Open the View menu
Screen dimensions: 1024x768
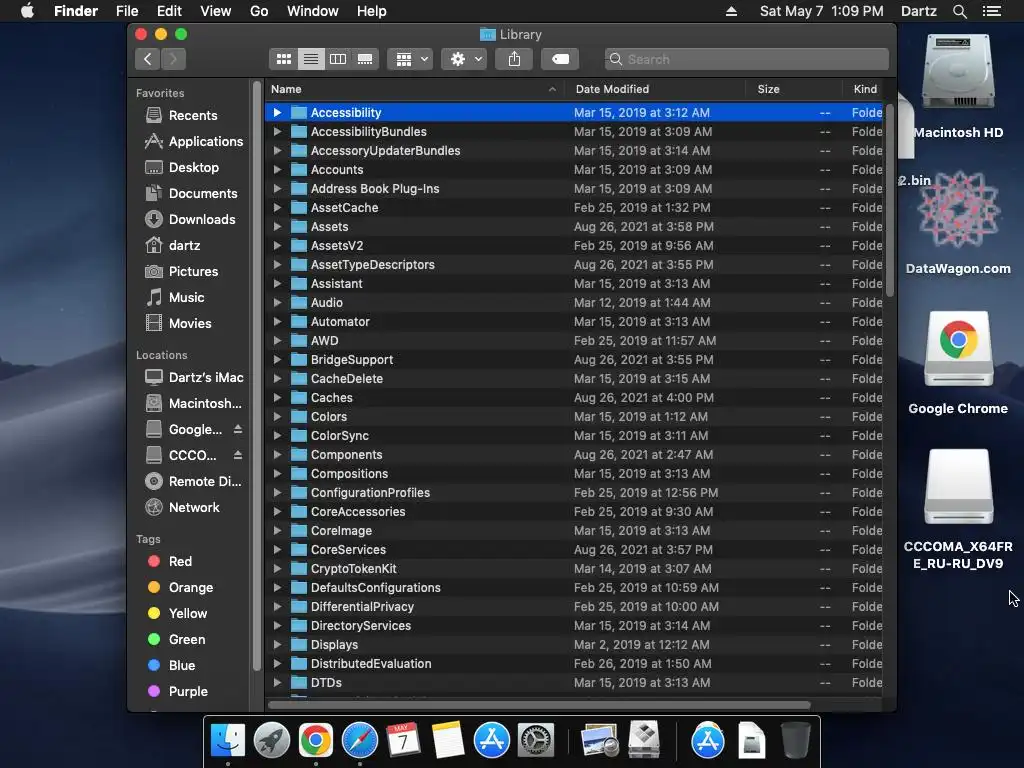coord(216,11)
